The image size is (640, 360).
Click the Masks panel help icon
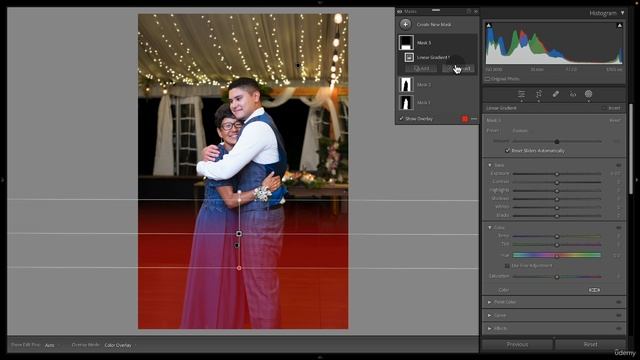point(469,11)
